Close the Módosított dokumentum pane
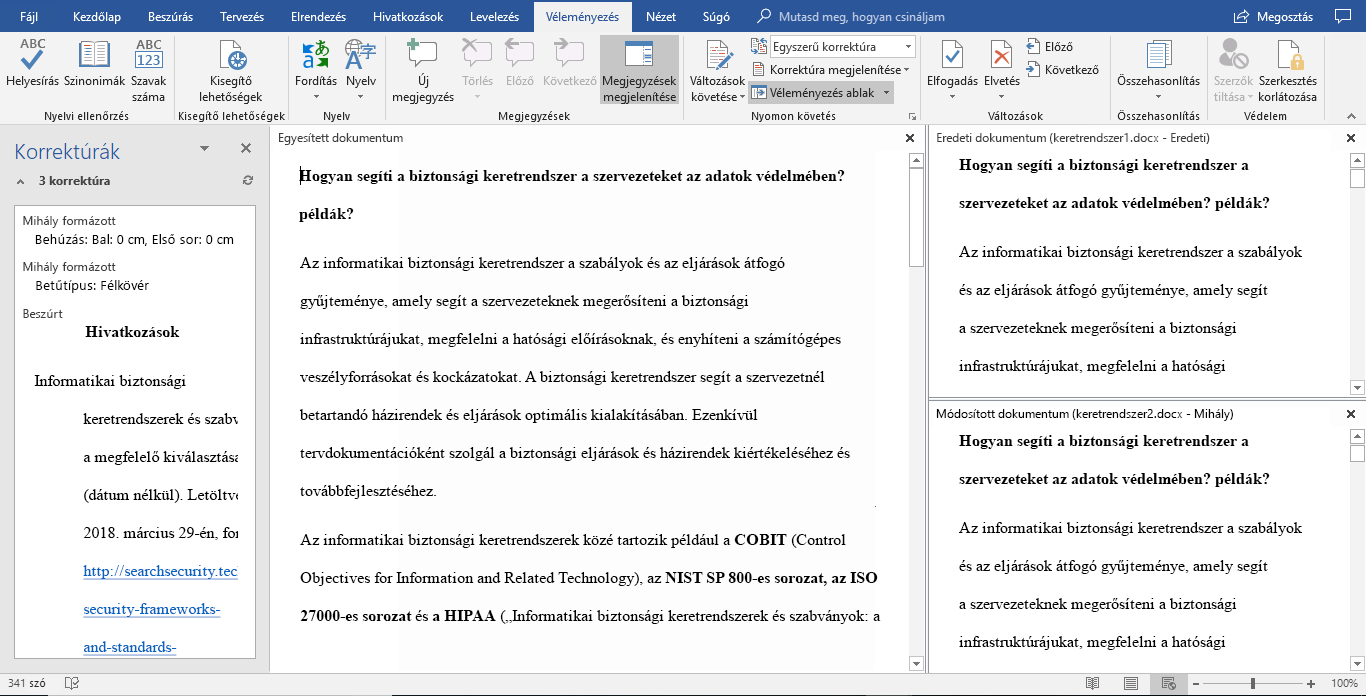This screenshot has width=1366, height=696. click(1351, 414)
